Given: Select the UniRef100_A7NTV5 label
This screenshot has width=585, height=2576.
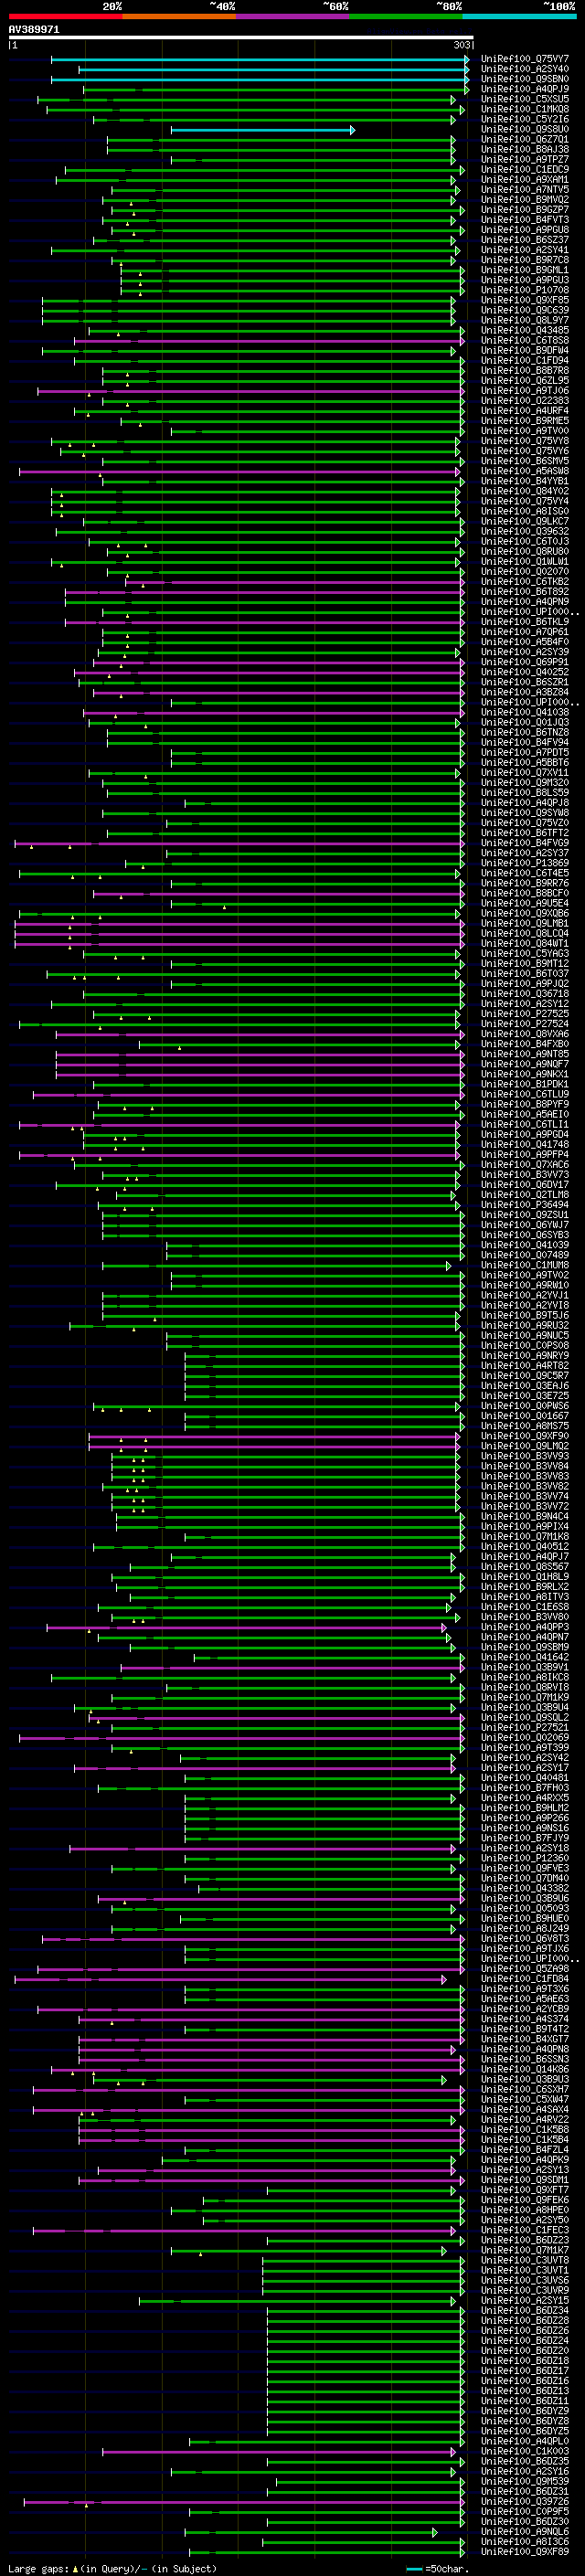Looking at the screenshot, I should (x=524, y=189).
